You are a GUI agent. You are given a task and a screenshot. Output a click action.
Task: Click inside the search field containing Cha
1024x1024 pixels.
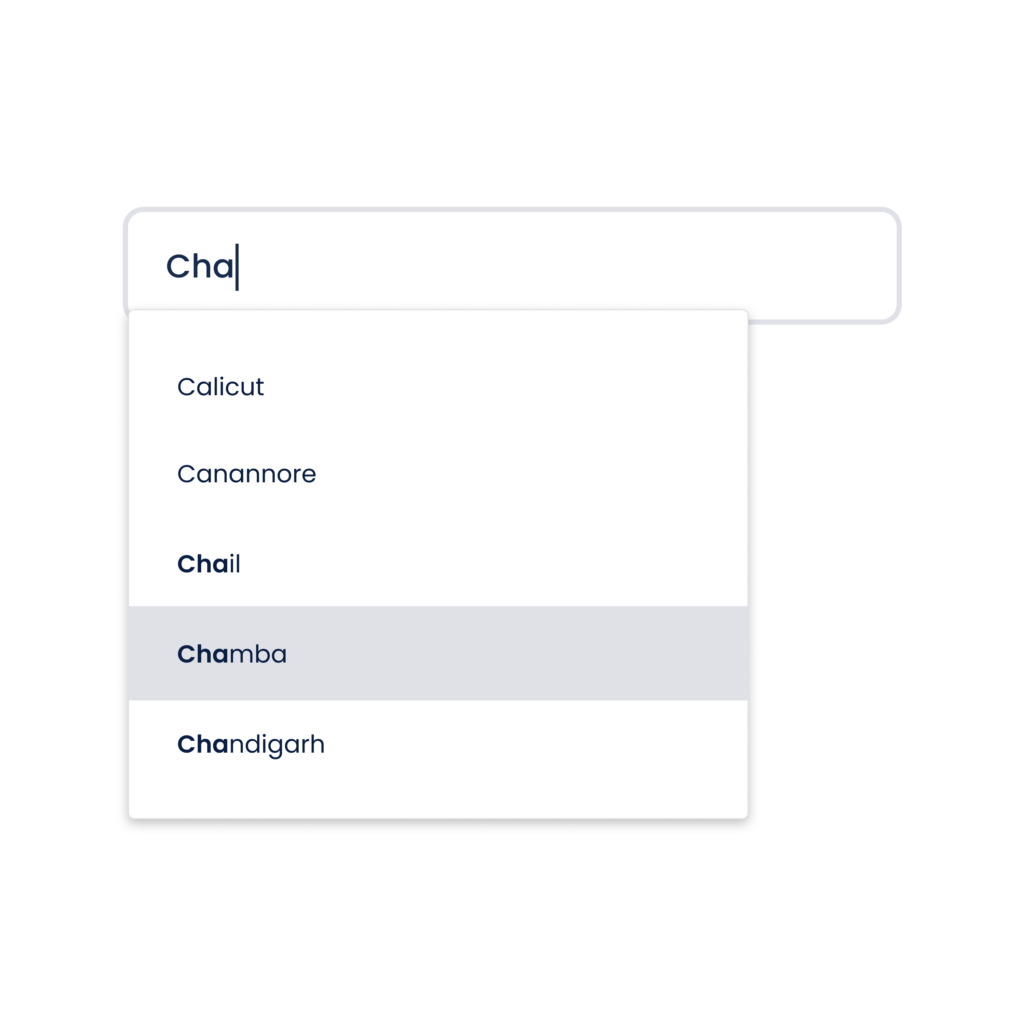click(512, 266)
